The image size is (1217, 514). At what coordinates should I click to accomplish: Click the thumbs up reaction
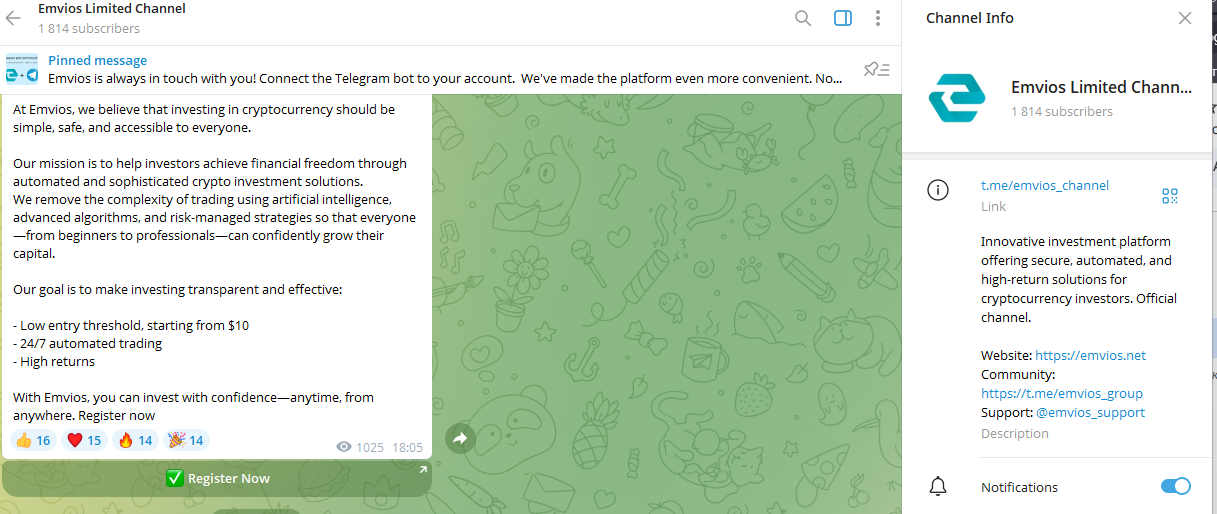click(33, 440)
